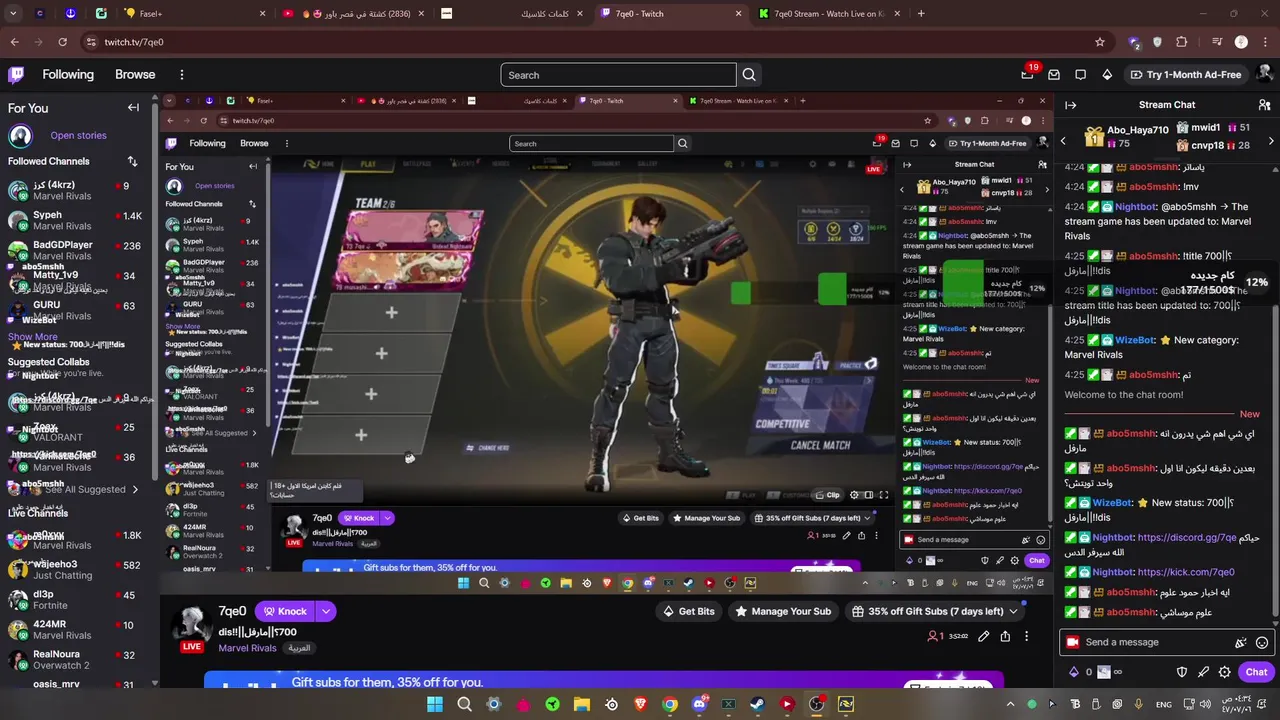
Task: Switch to the YouTube (2836) browser tab
Action: click(x=353, y=14)
